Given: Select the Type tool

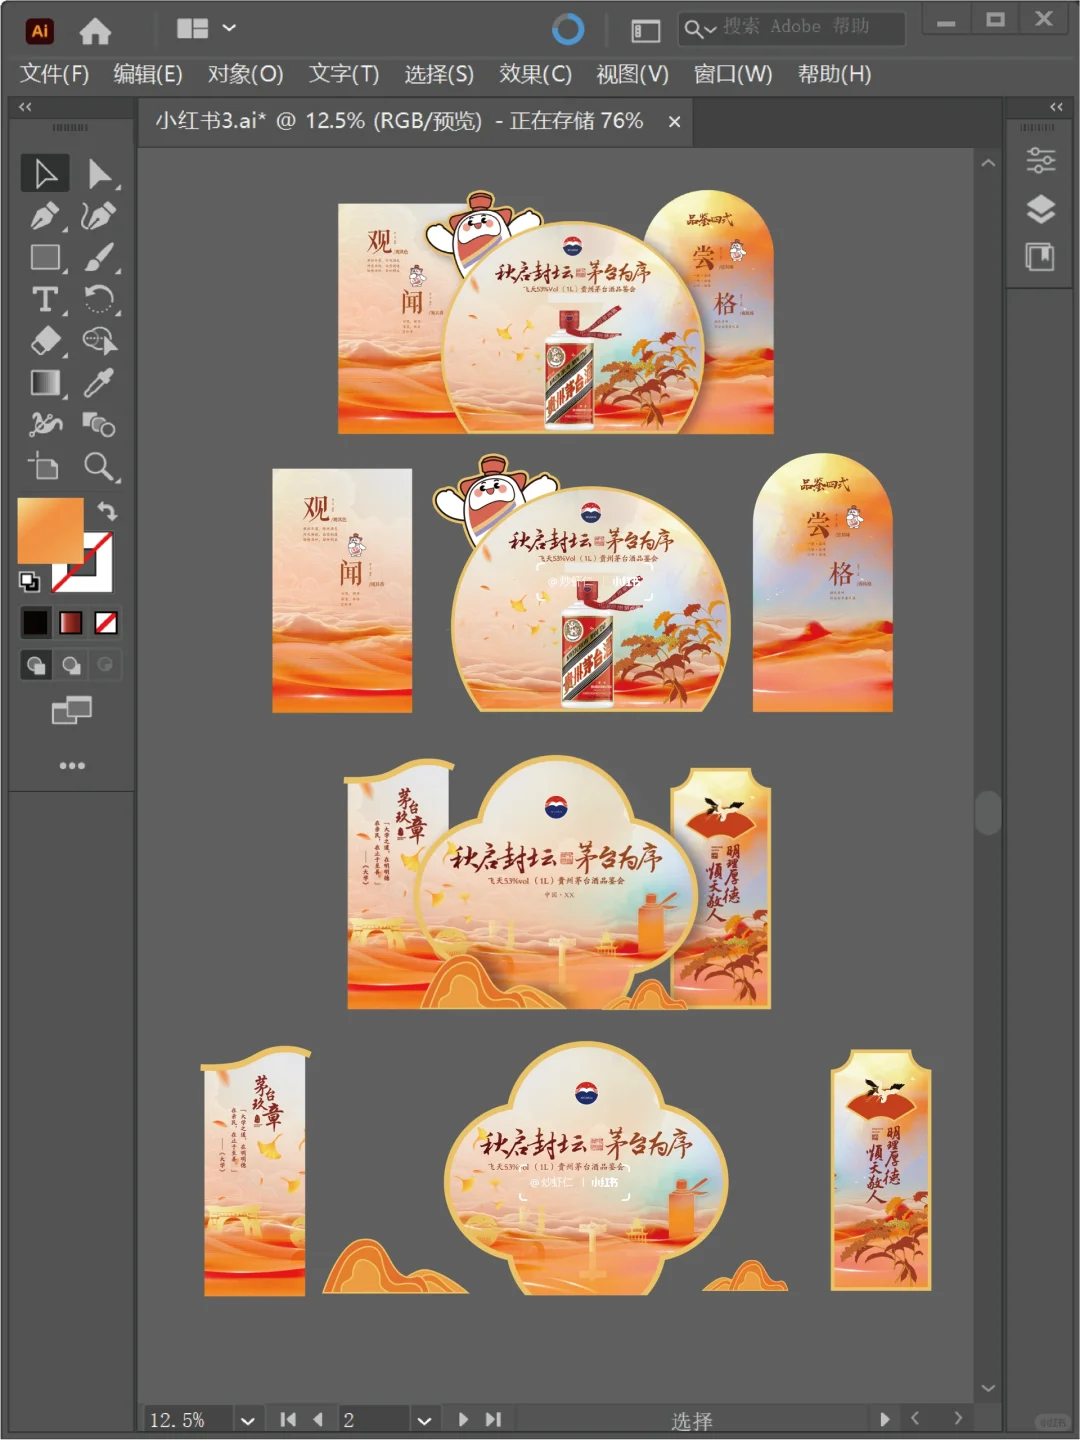Looking at the screenshot, I should (46, 300).
